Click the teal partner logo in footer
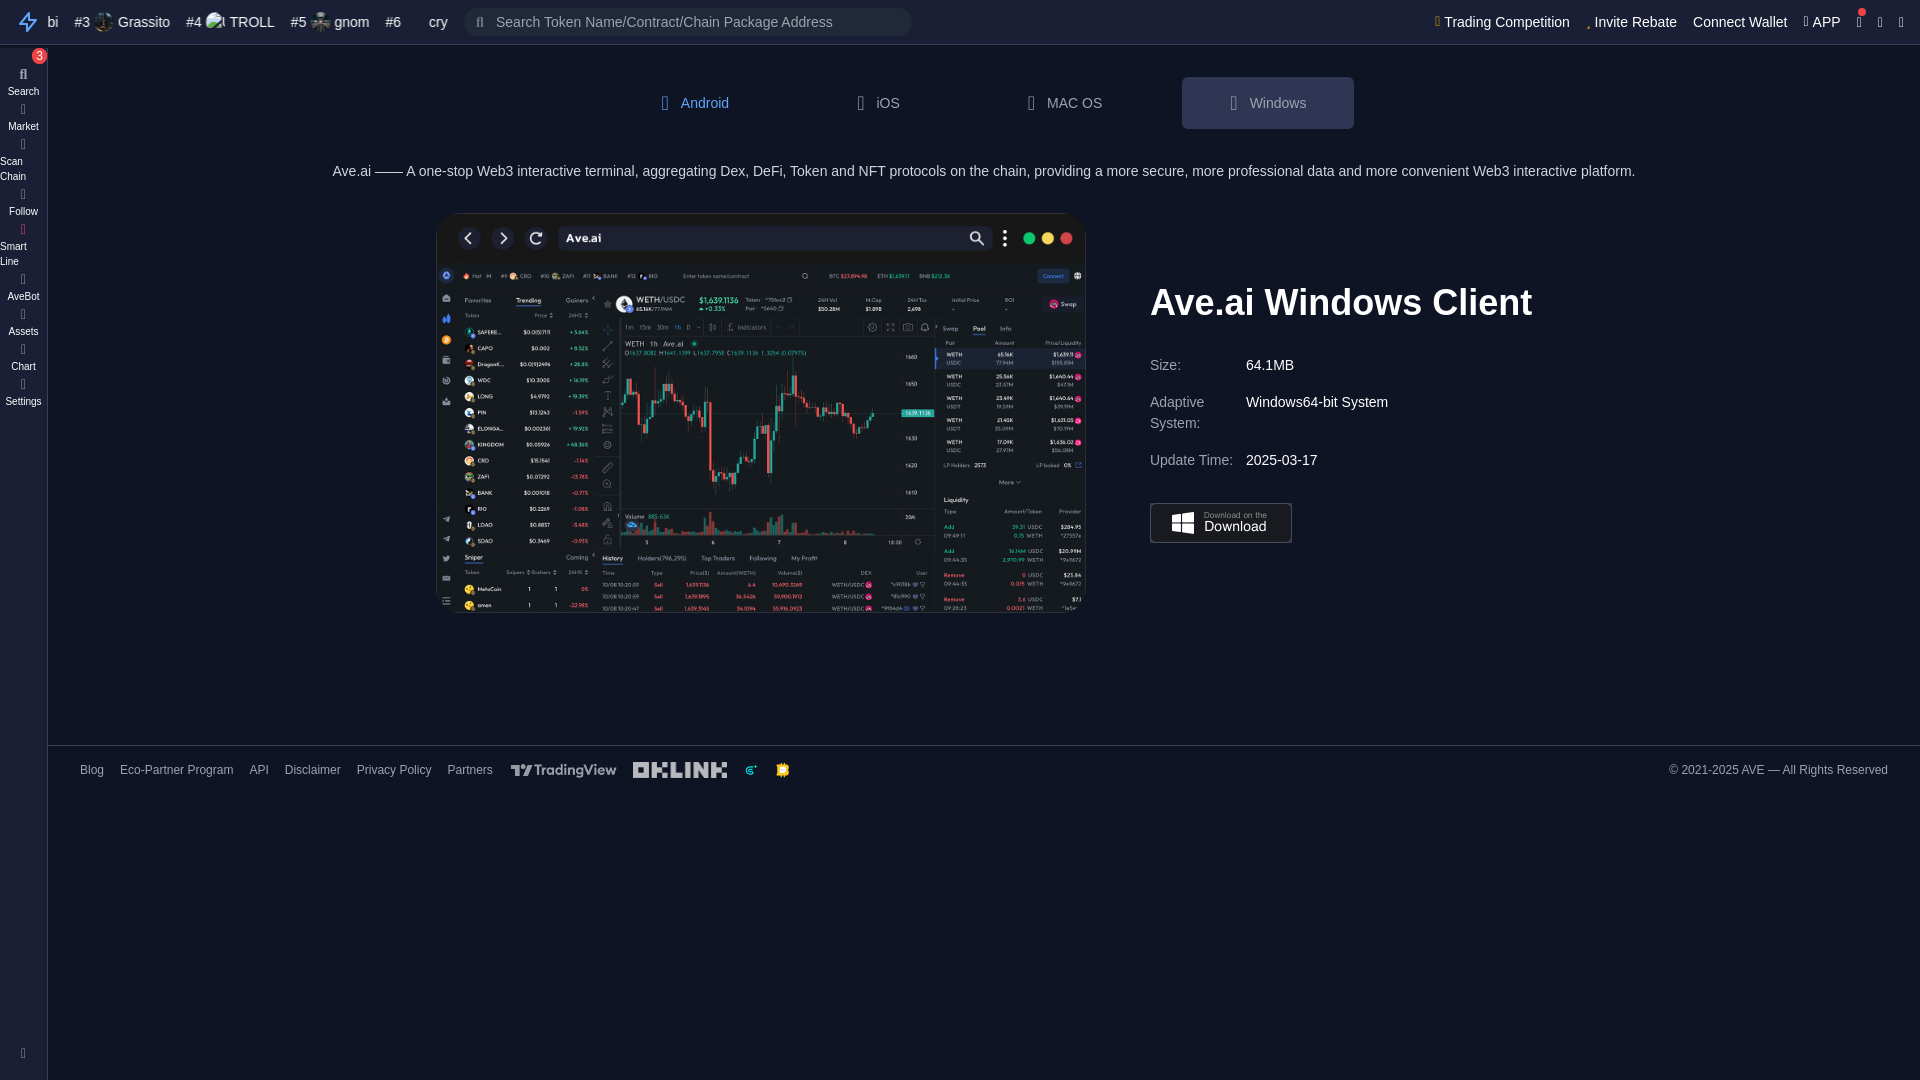 click(x=751, y=770)
